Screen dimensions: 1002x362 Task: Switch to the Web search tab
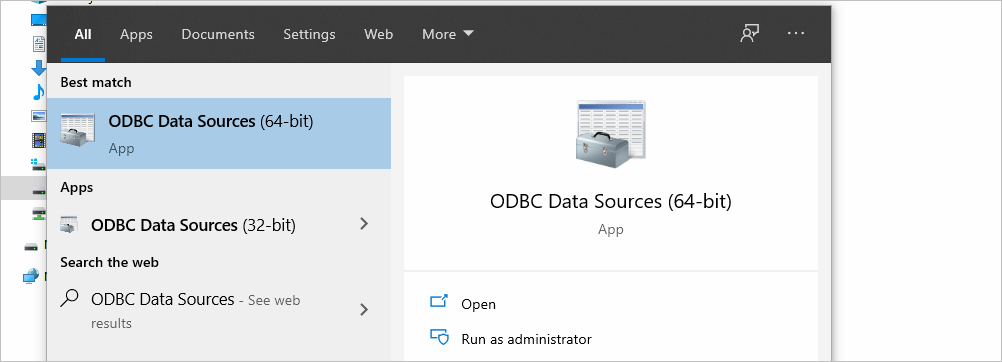(378, 35)
